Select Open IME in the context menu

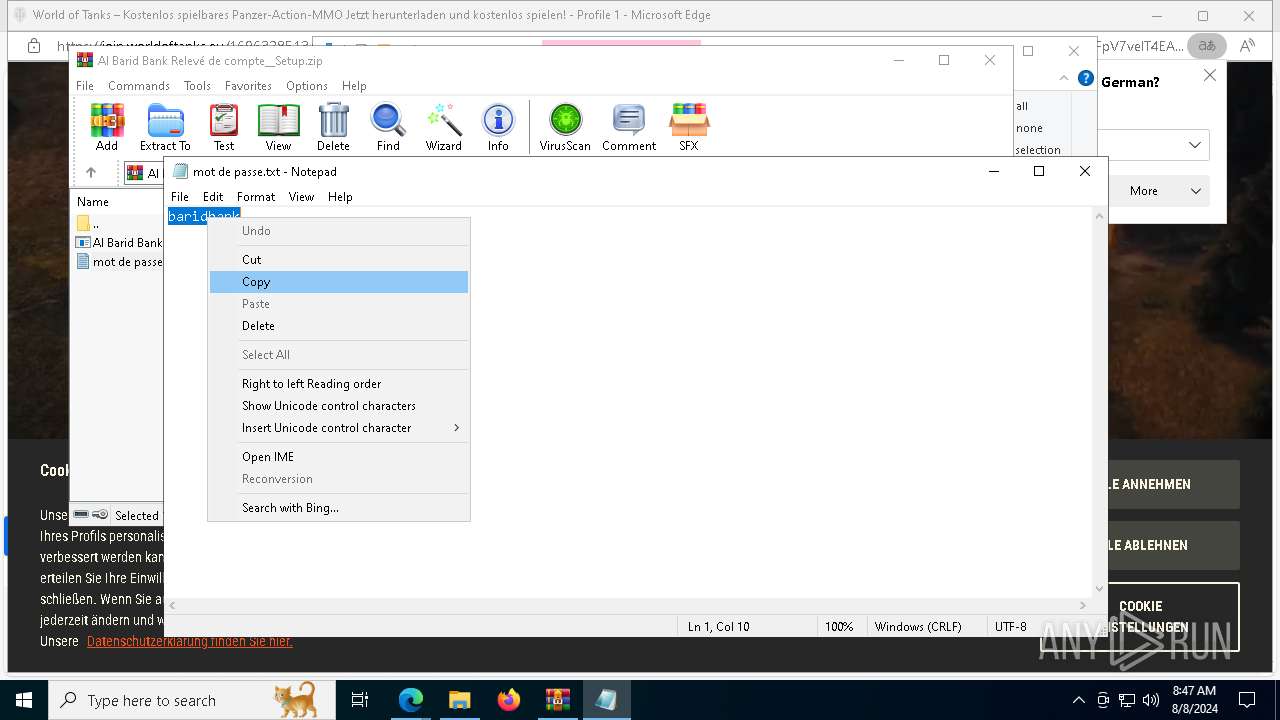click(x=339, y=457)
